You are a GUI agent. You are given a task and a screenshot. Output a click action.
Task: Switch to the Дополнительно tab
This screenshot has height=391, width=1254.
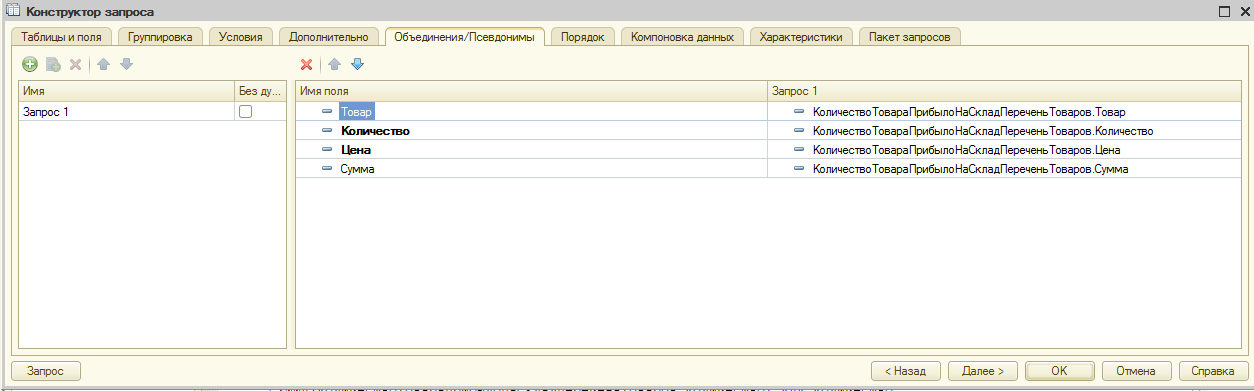coord(329,37)
